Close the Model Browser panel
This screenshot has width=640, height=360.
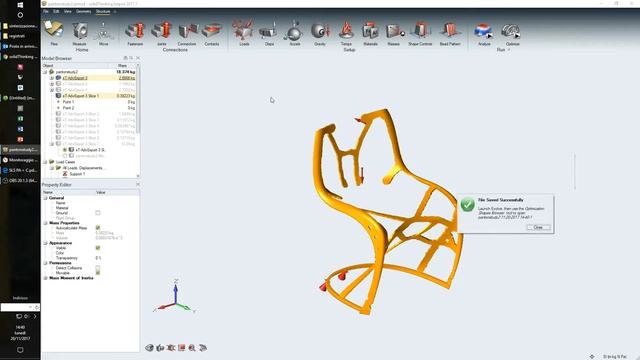click(x=138, y=58)
